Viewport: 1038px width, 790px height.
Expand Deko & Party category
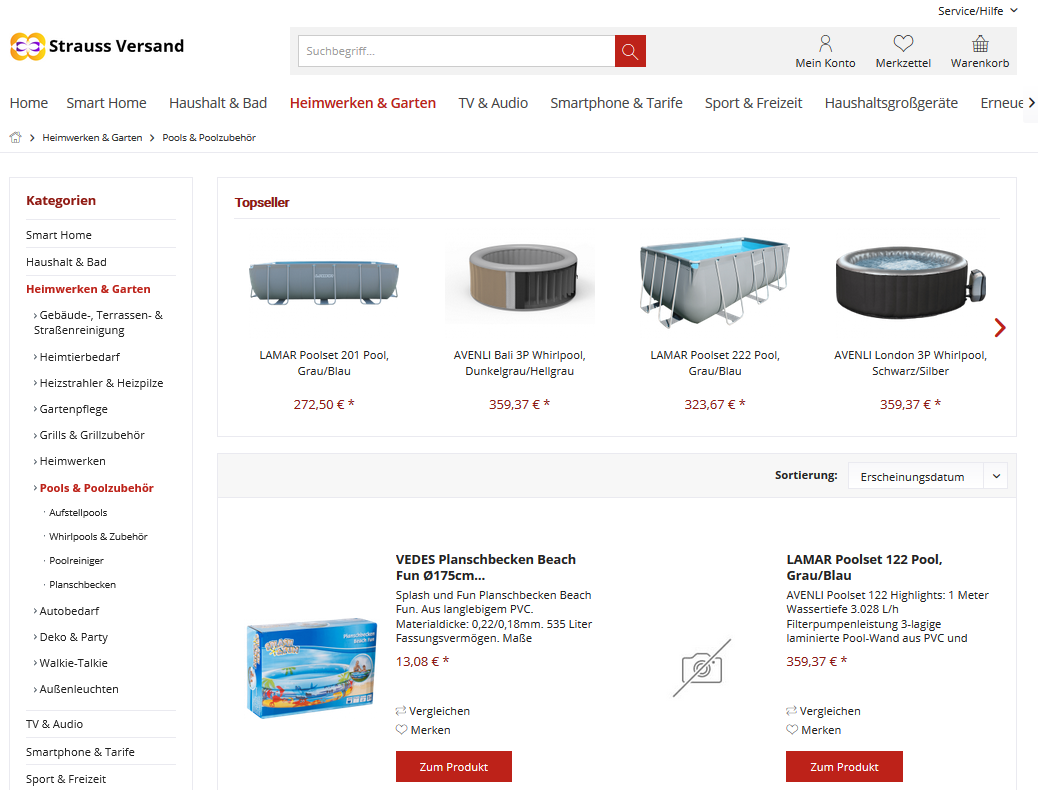[70, 637]
